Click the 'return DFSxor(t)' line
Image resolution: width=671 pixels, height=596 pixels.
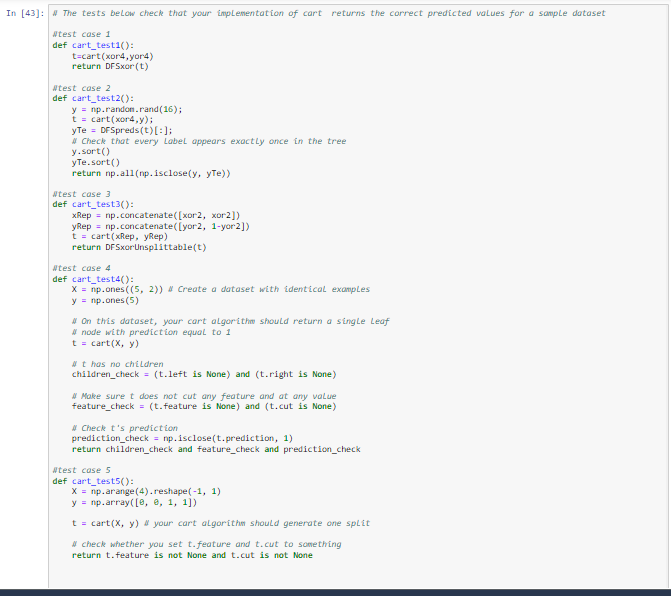click(110, 66)
